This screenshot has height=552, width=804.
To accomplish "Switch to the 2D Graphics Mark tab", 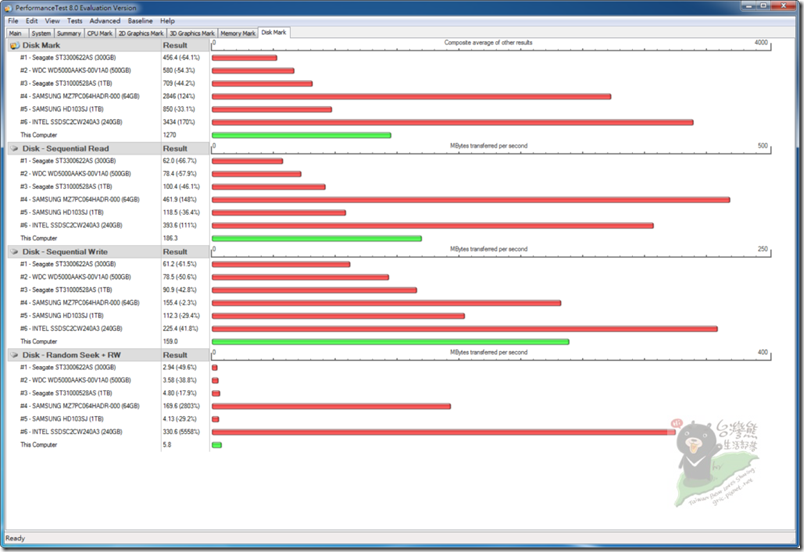I will click(x=141, y=33).
